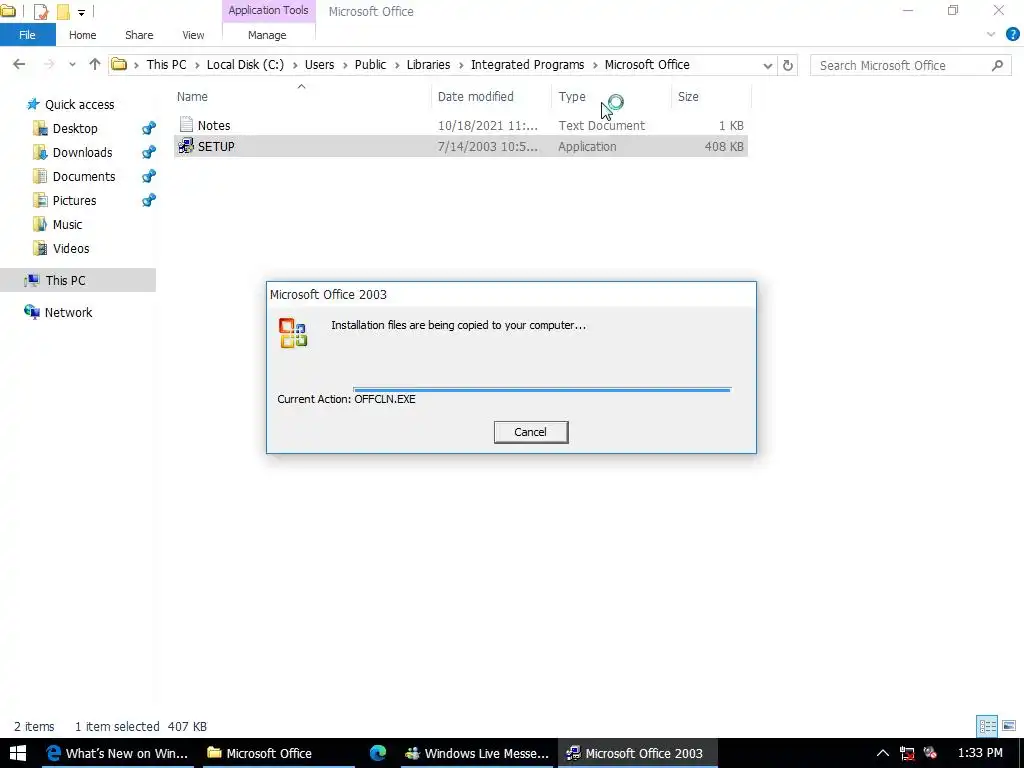Click the Office 2003 installer dialog icon
Image resolution: width=1024 pixels, height=768 pixels.
coord(293,333)
